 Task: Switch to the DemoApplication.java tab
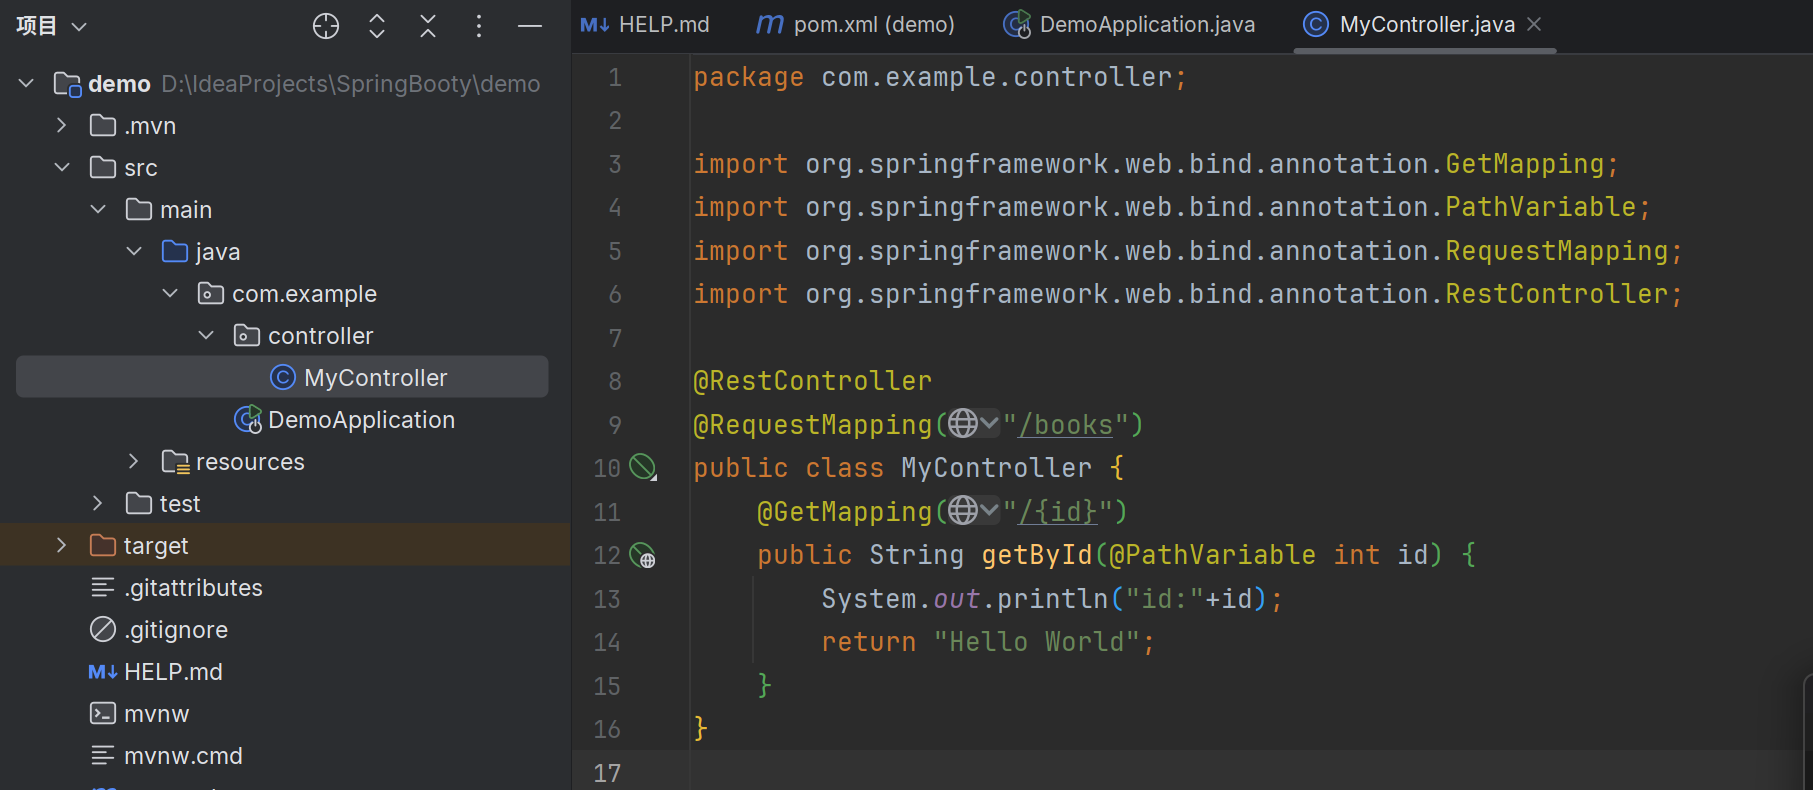point(1129,25)
